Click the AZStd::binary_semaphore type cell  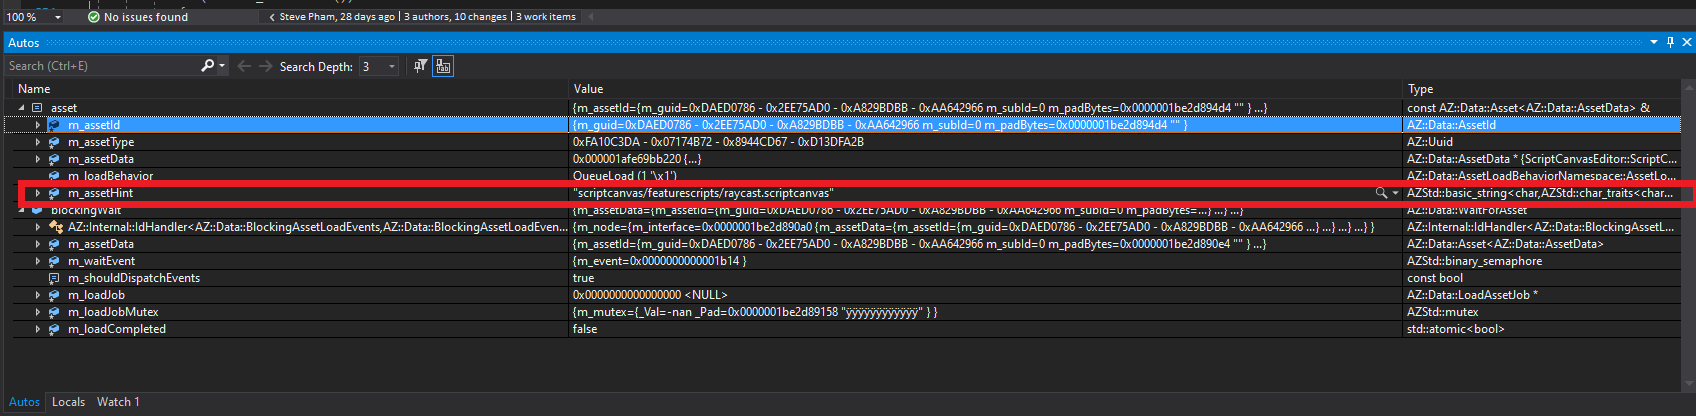1474,261
